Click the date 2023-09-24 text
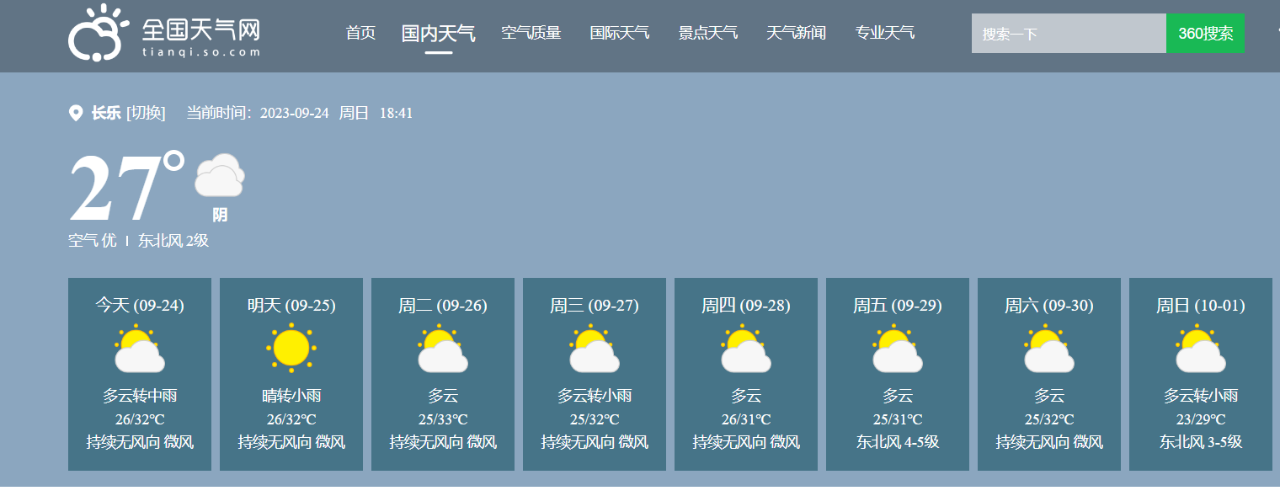The height and width of the screenshot is (487, 1280). [295, 113]
